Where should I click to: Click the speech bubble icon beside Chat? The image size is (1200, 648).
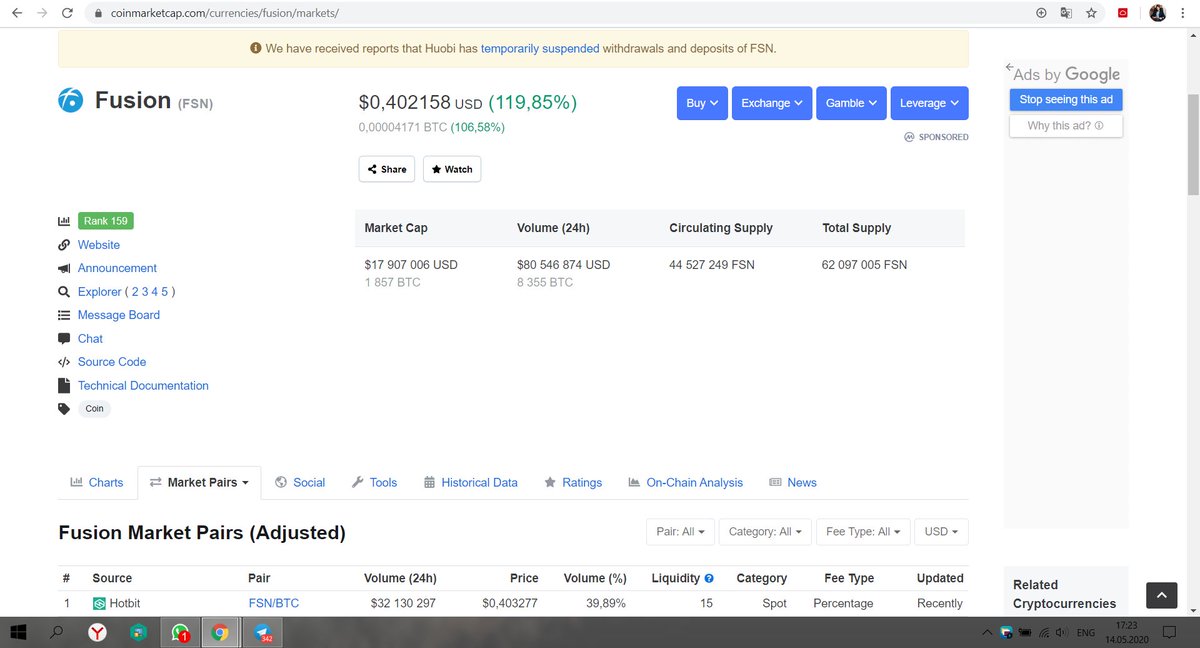64,338
